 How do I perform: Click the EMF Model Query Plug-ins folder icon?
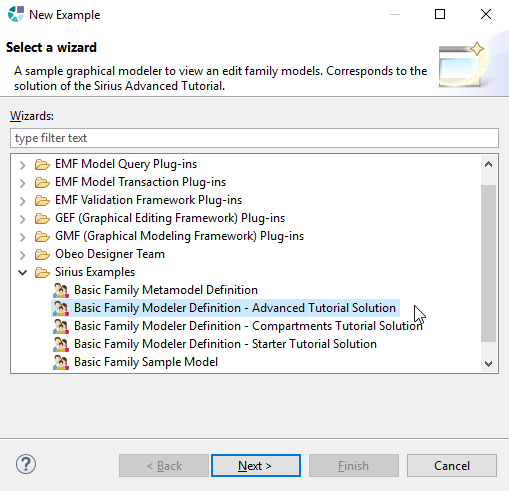click(x=42, y=164)
